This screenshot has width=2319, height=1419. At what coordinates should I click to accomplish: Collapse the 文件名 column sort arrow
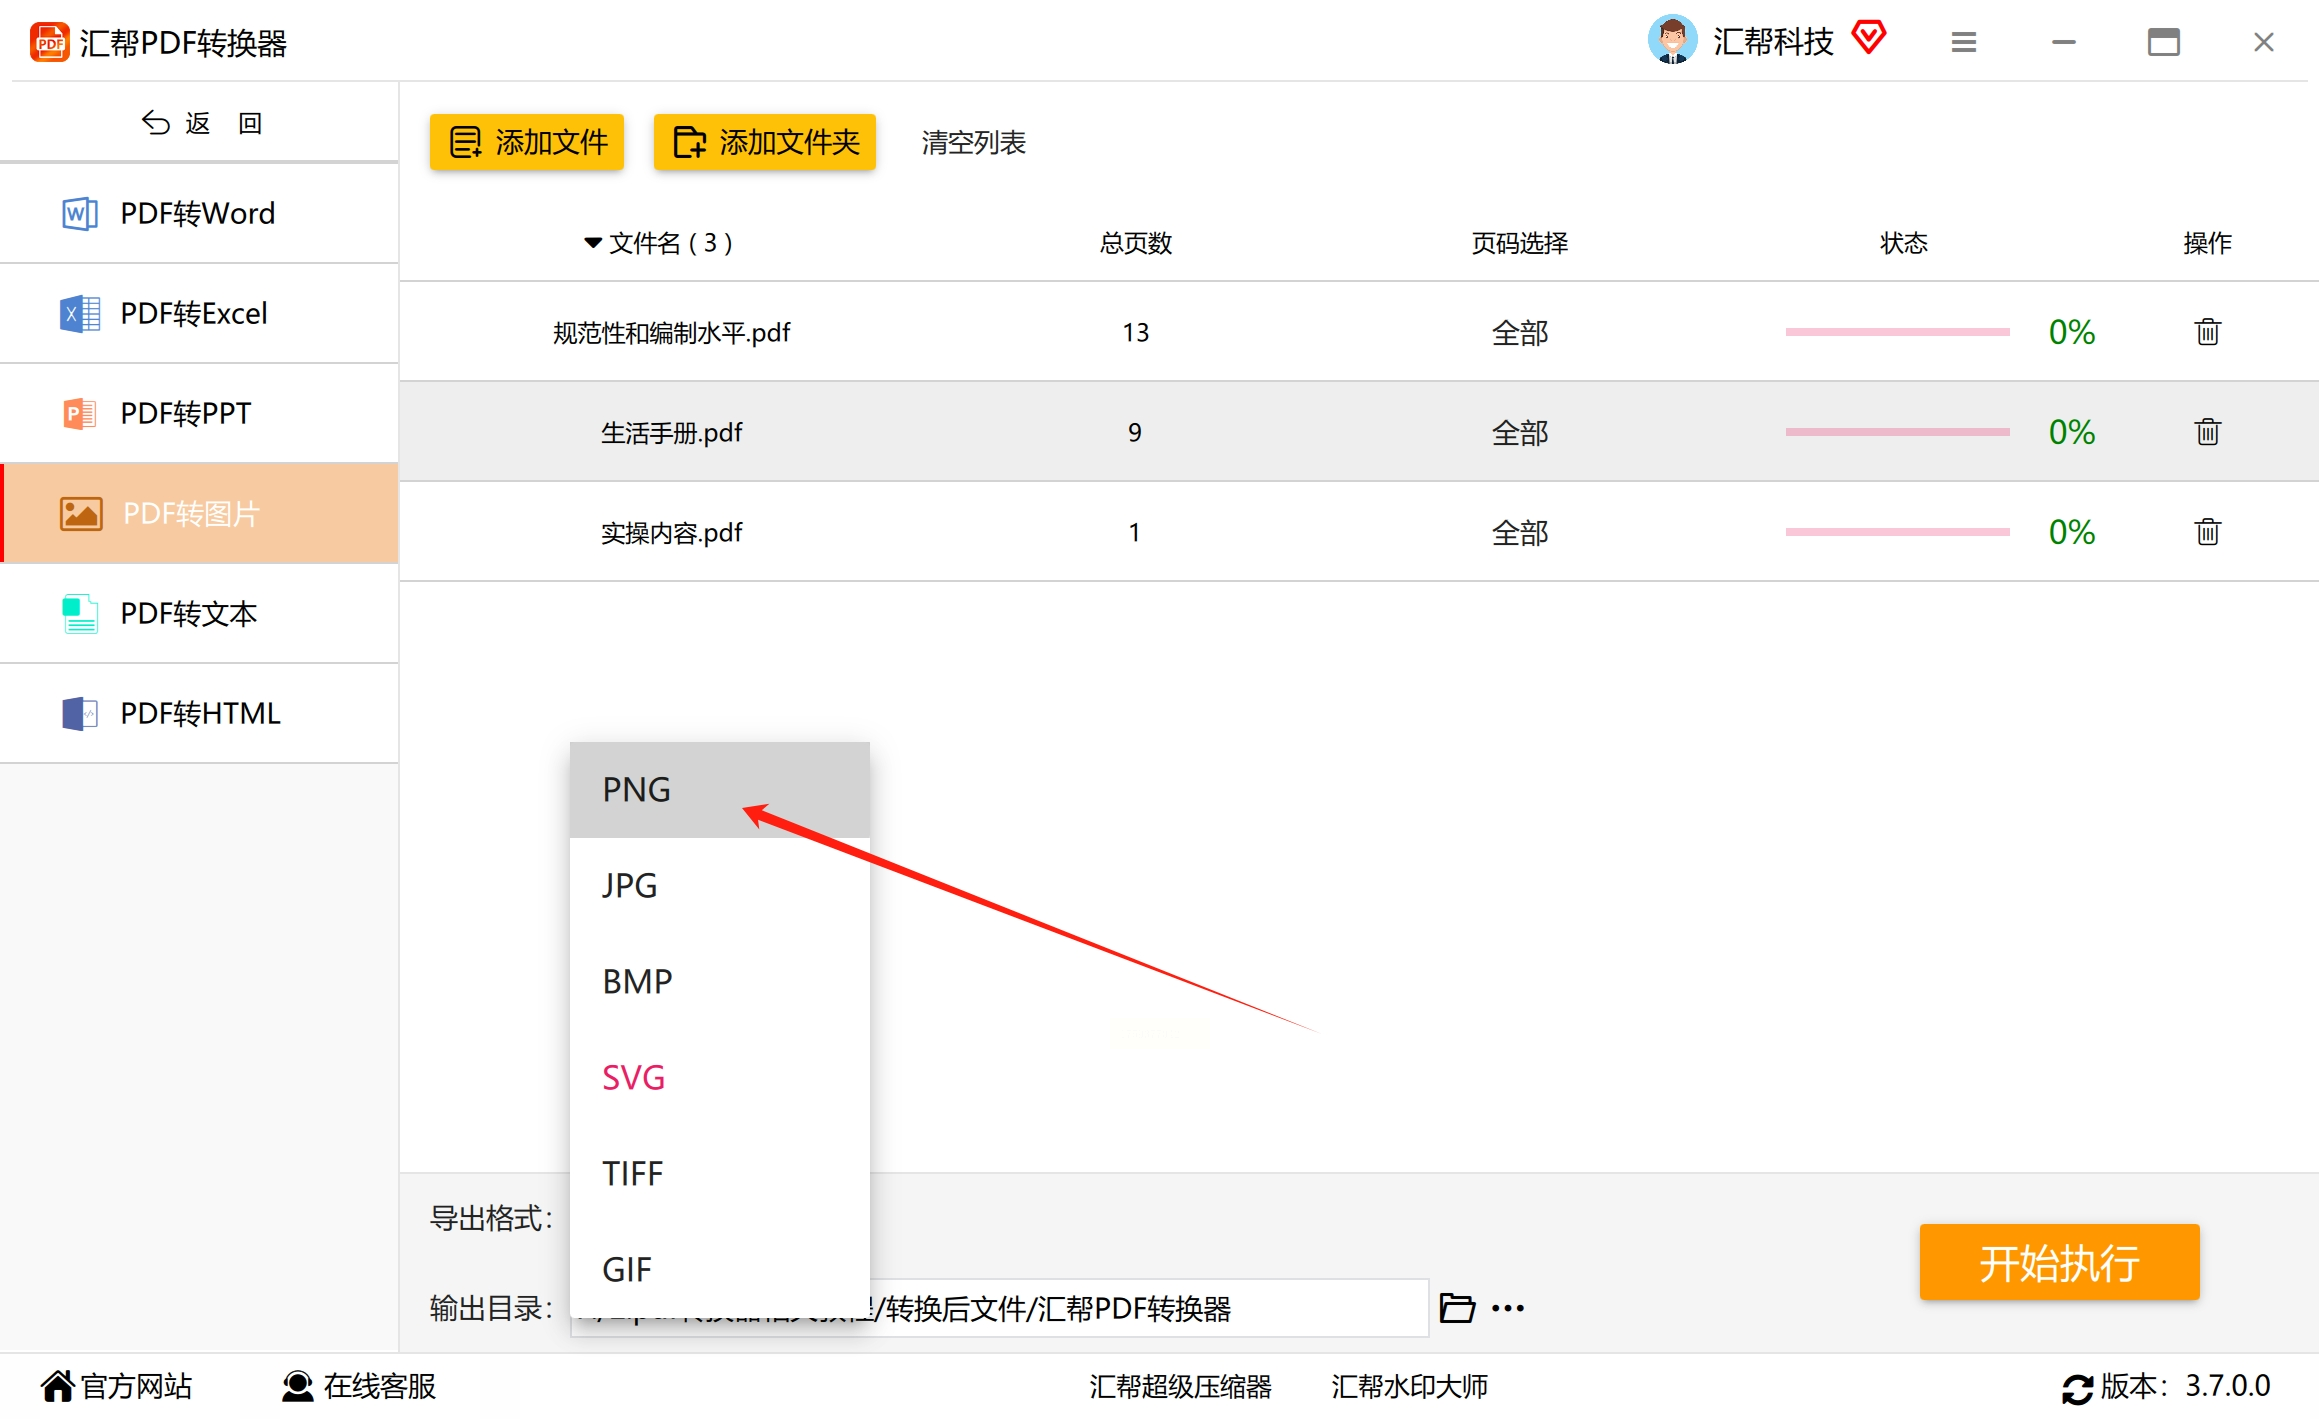point(593,243)
